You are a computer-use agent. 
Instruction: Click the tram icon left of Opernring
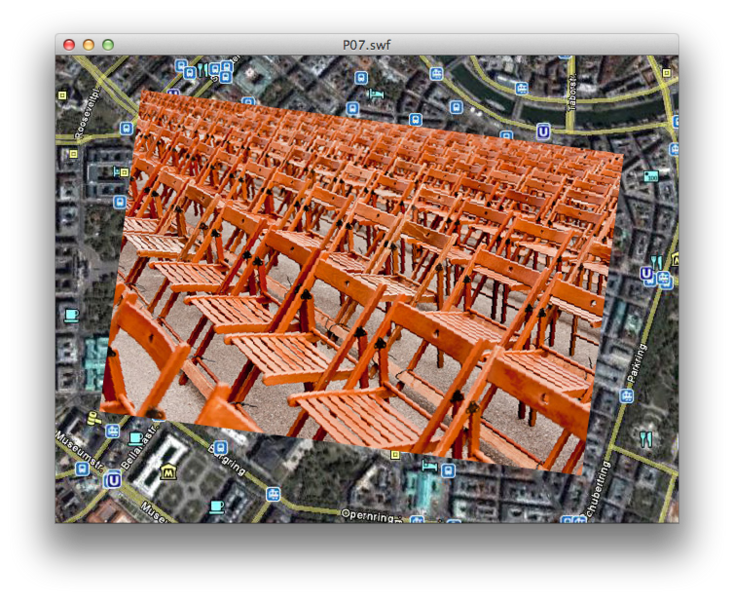(273, 494)
